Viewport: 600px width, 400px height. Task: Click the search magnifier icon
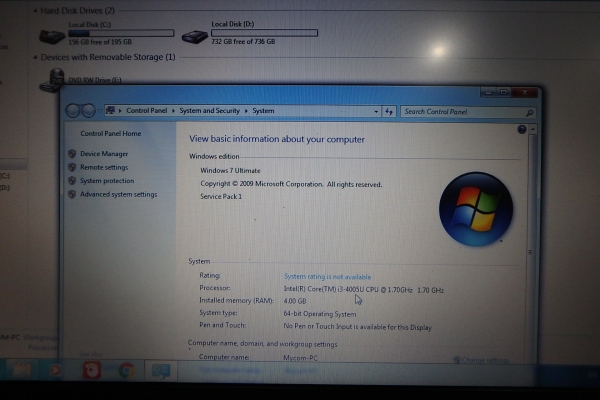coord(530,113)
